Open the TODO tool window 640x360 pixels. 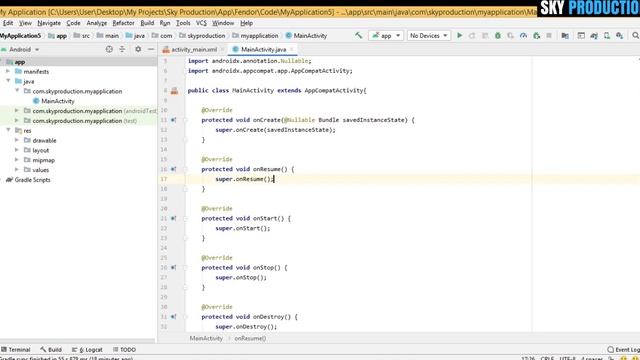124,349
